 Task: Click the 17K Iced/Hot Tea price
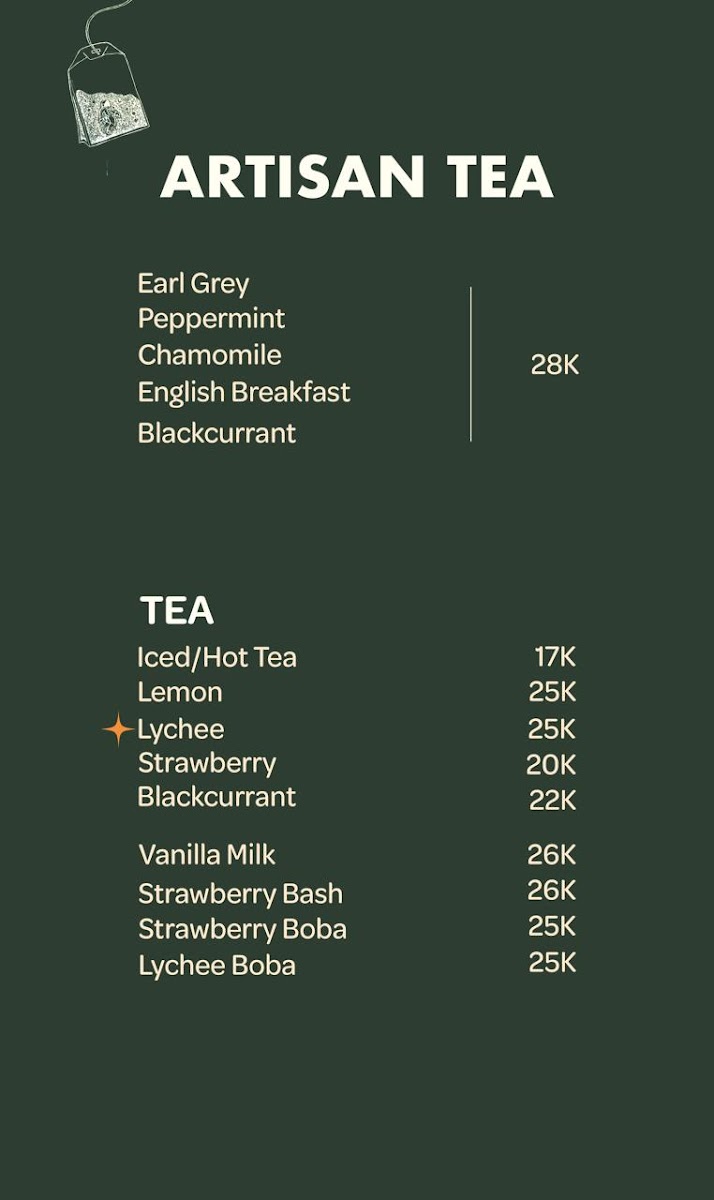[555, 657]
